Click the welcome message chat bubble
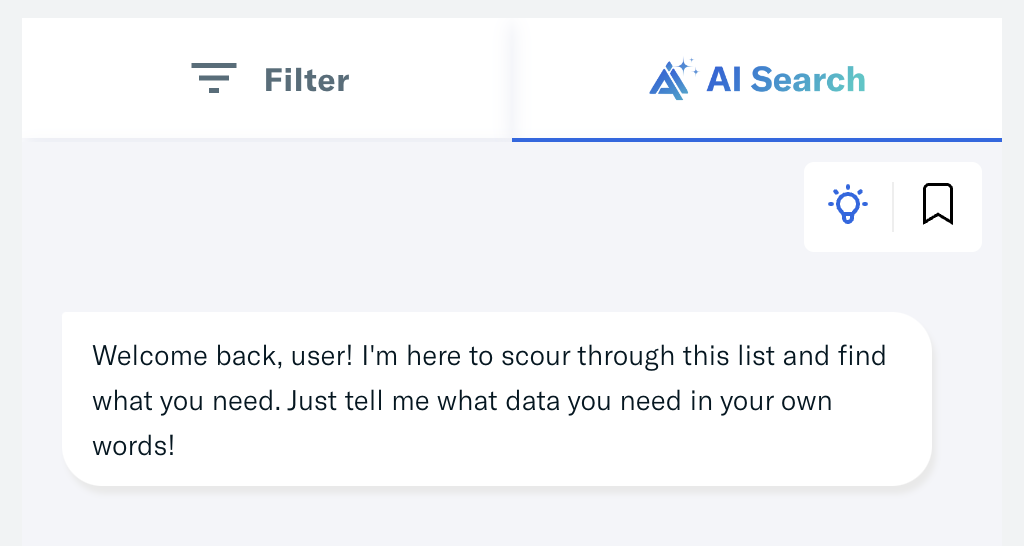Screen dimensions: 1024x546 [497, 399]
